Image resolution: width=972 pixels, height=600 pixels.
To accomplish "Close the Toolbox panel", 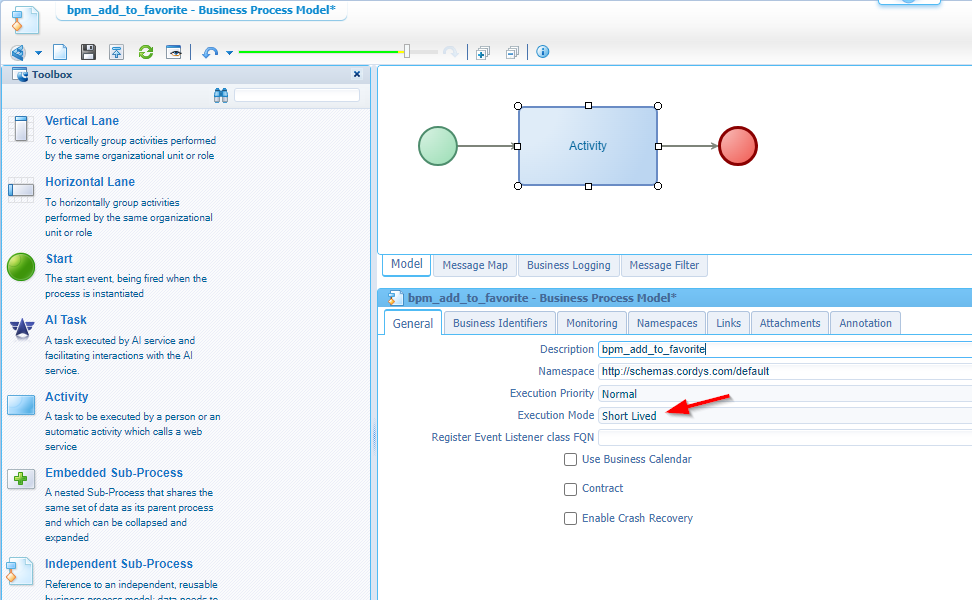I will 357,74.
